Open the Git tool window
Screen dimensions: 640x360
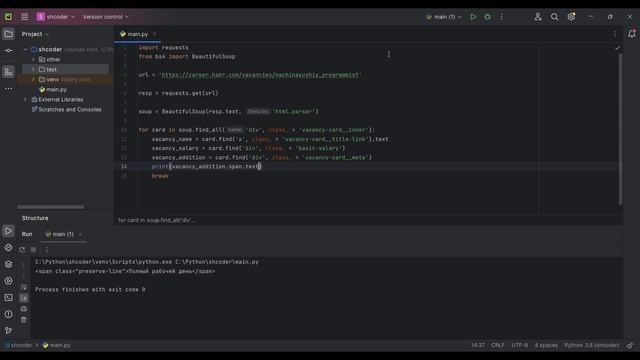pos(8,331)
